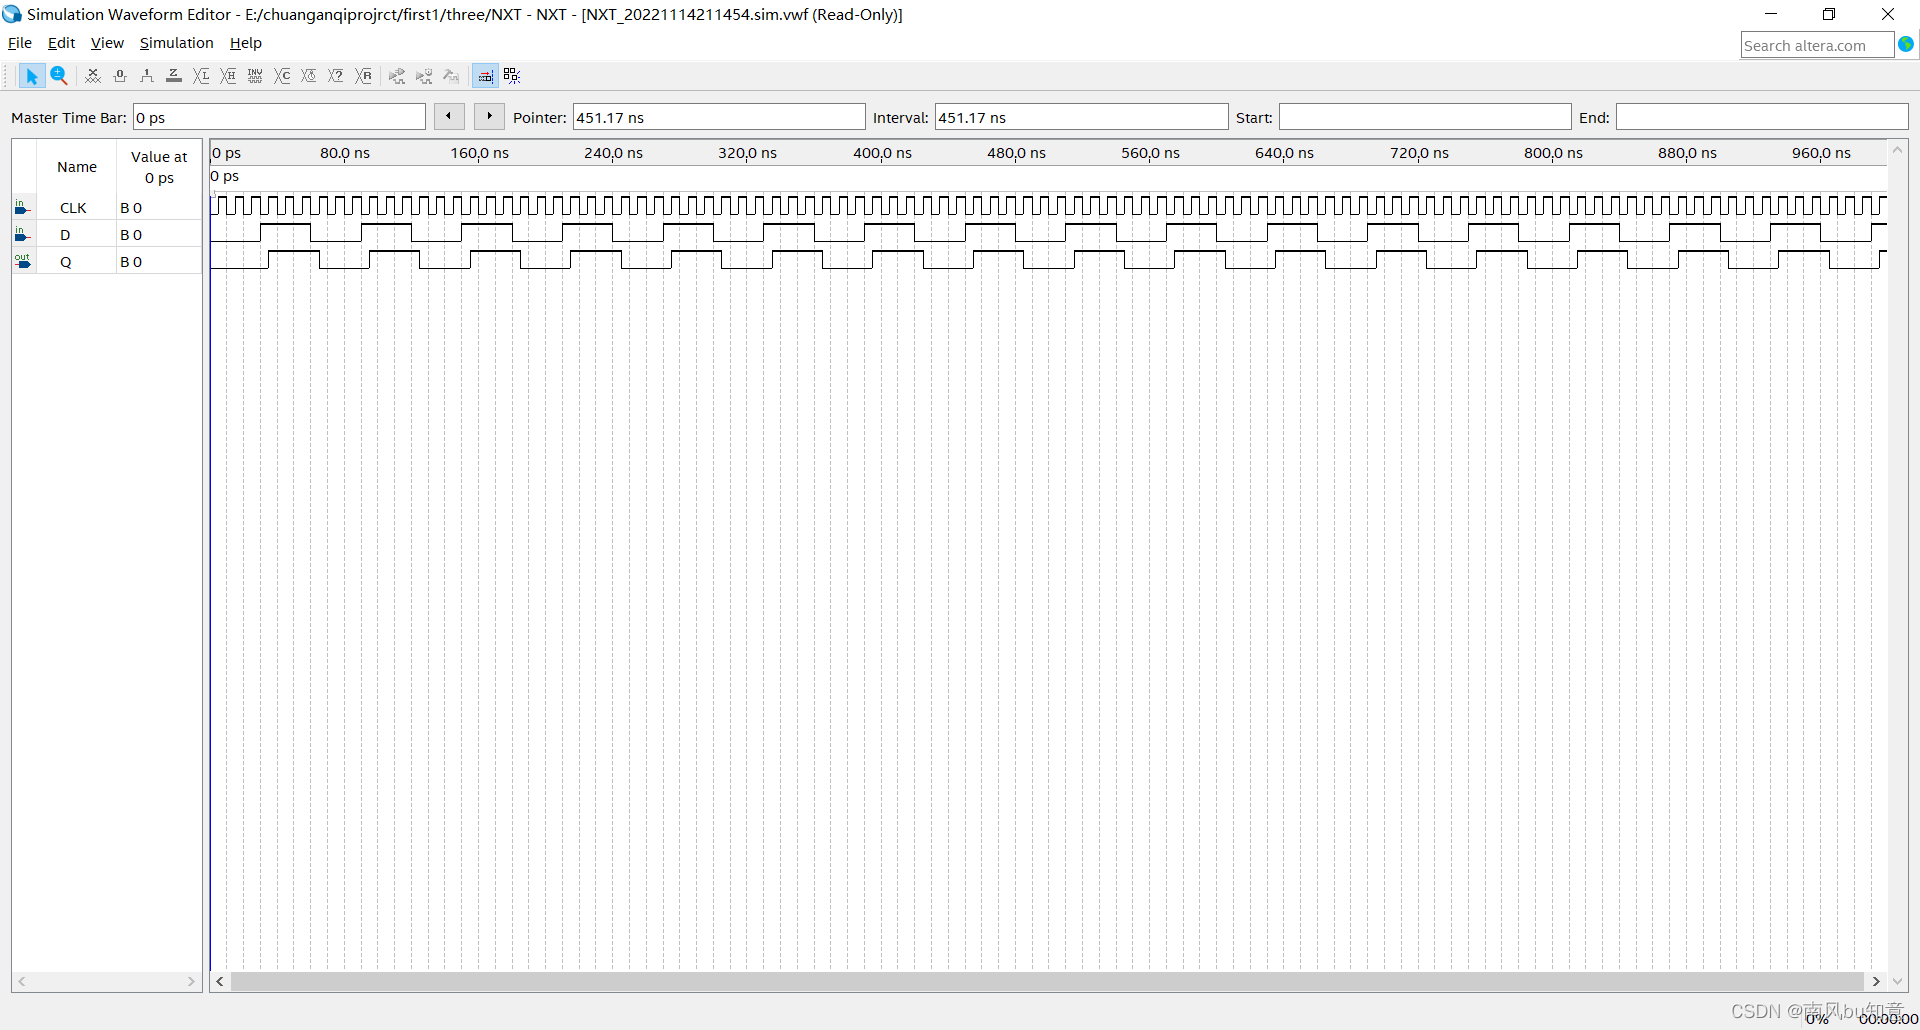Click the globe icon beside search box

(1906, 44)
